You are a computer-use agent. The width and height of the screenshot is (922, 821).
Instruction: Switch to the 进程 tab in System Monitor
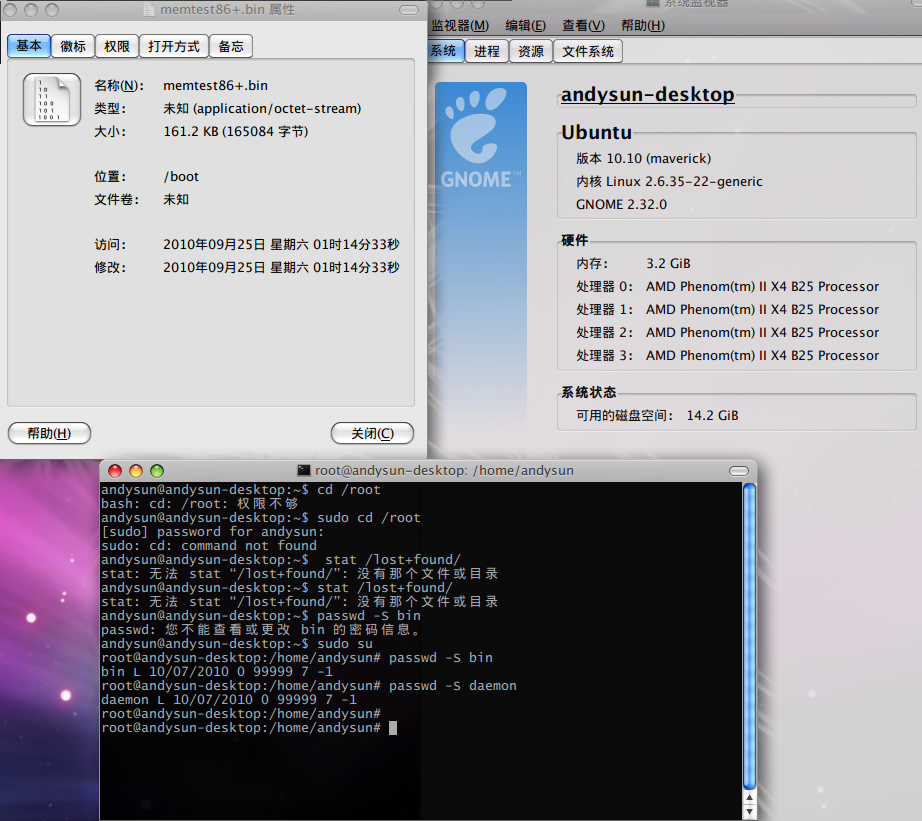(487, 52)
